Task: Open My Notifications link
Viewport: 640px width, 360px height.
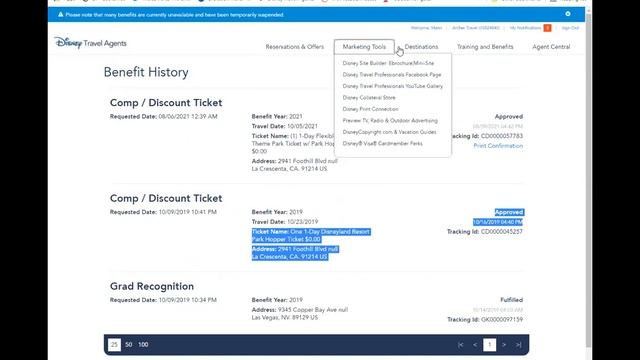Action: (525, 28)
